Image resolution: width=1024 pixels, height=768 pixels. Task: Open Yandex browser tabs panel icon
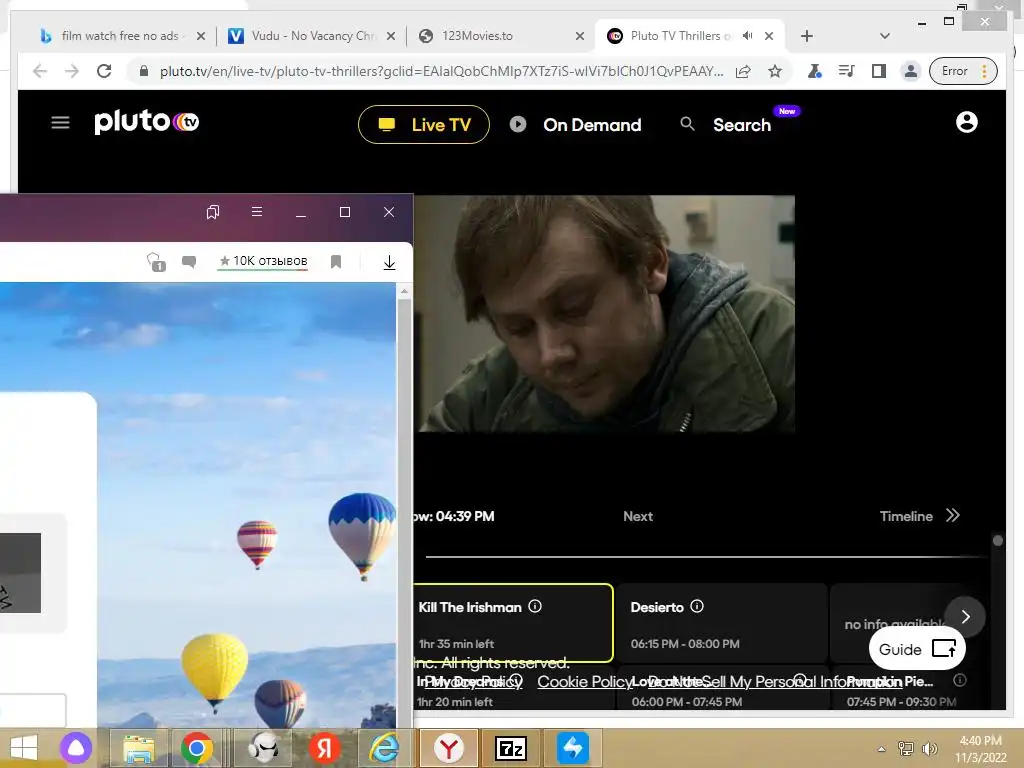point(213,212)
